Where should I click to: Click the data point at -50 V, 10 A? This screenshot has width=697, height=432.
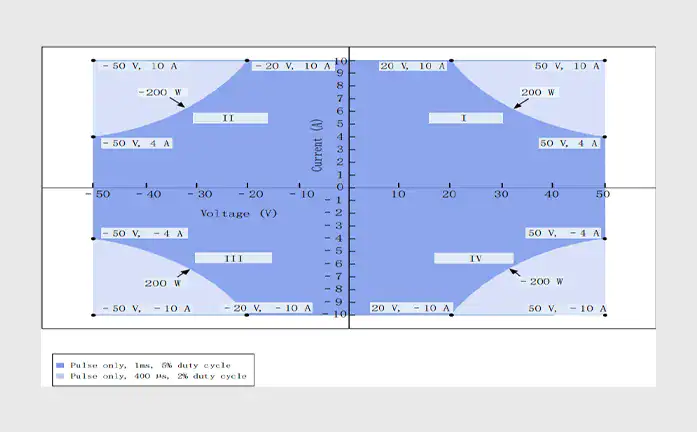[x=93, y=60]
